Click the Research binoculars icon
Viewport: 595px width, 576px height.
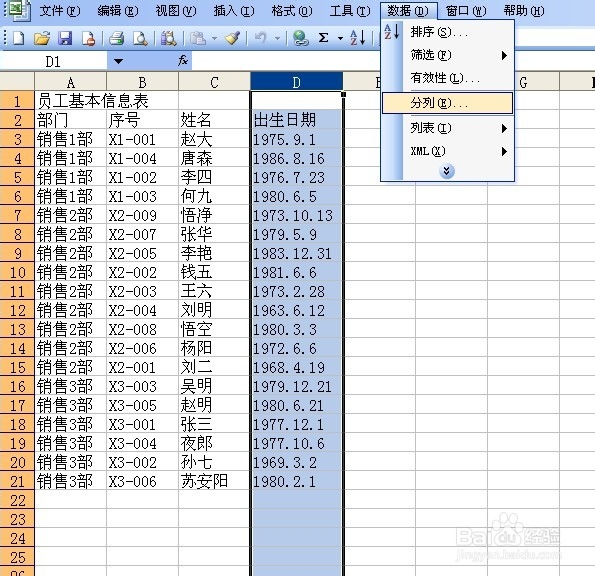pos(168,38)
